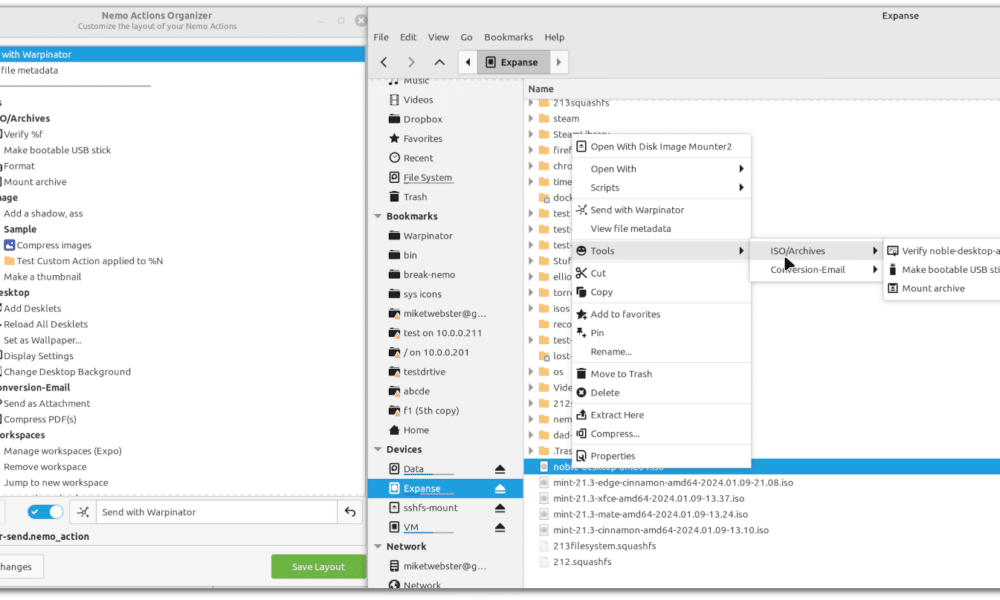Select Compress PDF(s) in Organizer list
The image size is (1000, 600).
pyautogui.click(x=40, y=420)
